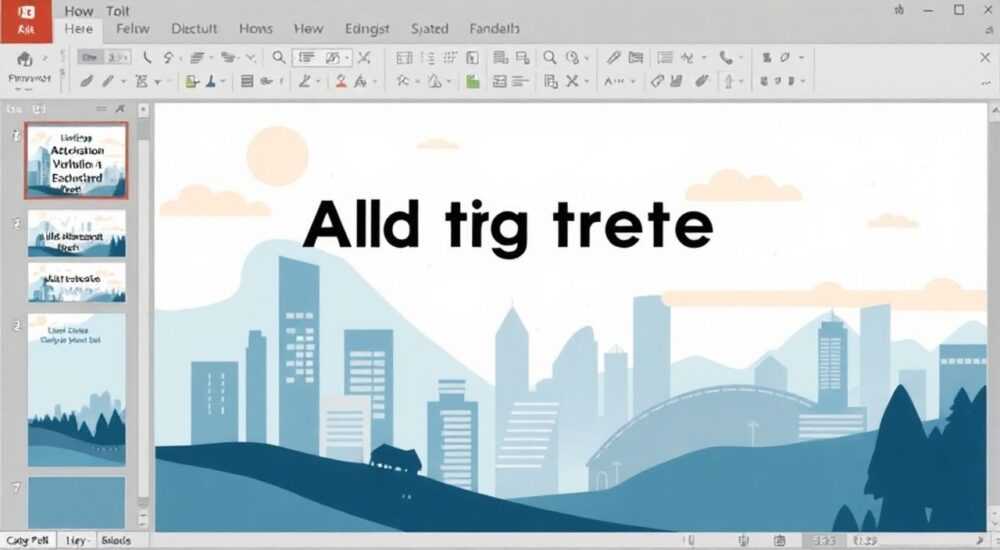Open the "Felow" ribbon tab

(x=133, y=29)
